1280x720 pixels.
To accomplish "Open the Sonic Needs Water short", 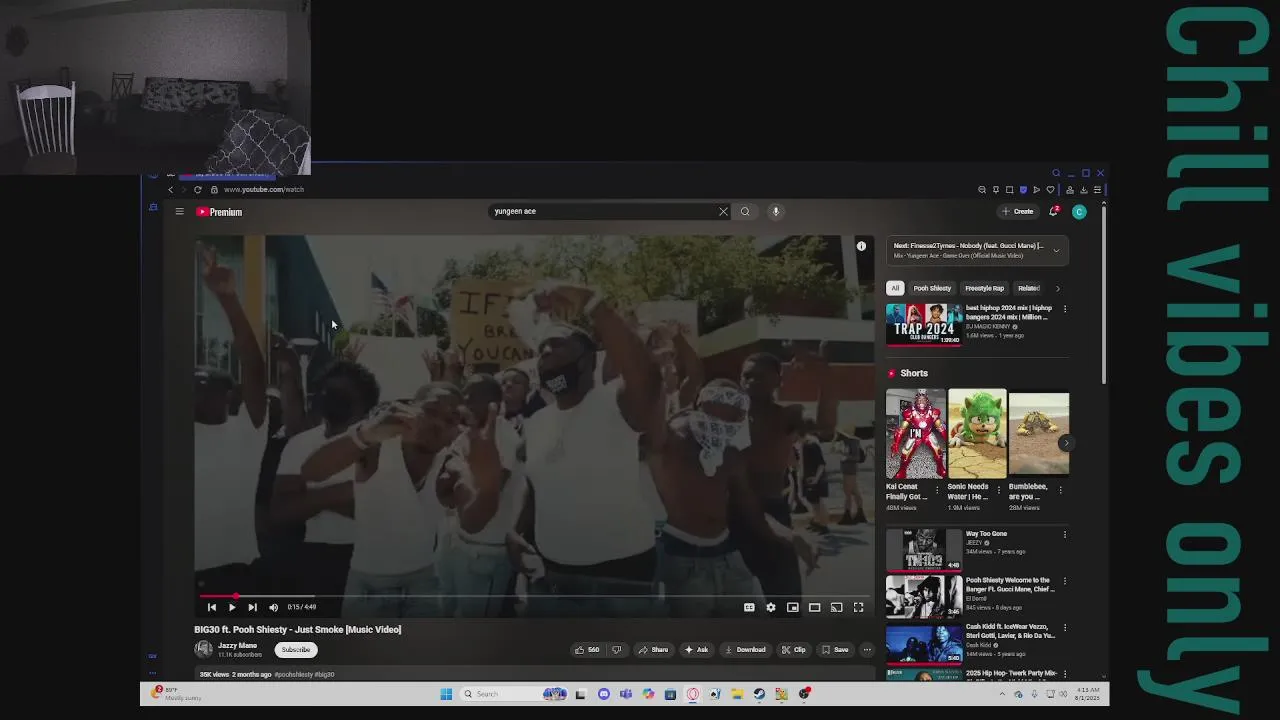I will point(977,433).
